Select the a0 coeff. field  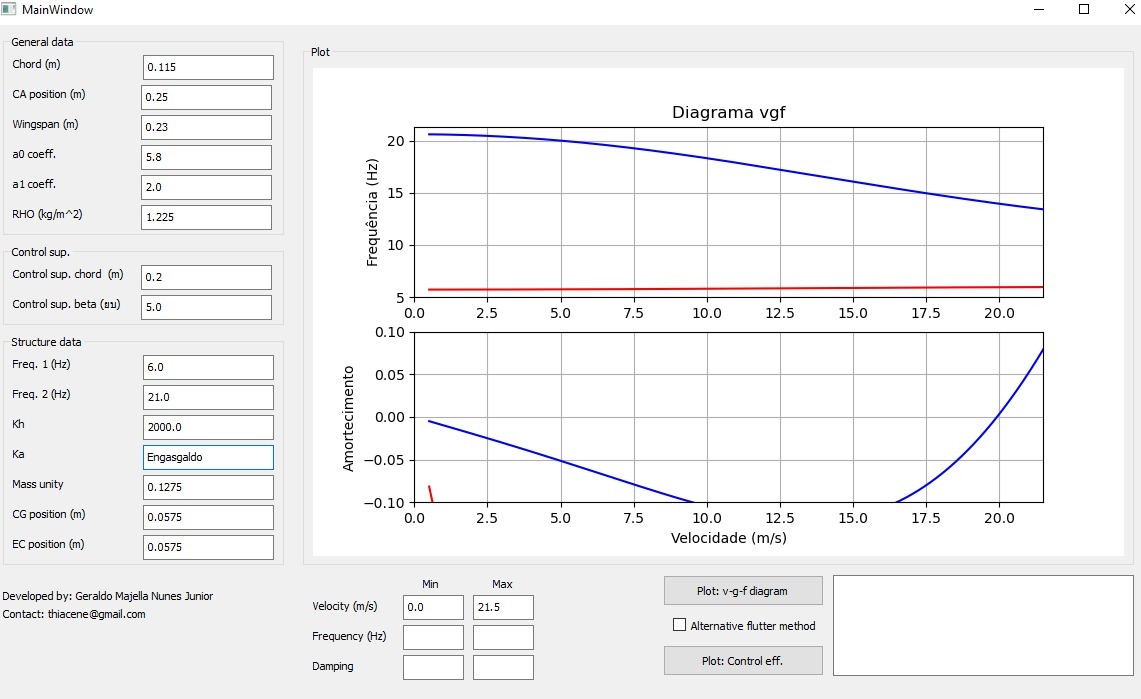pyautogui.click(x=206, y=157)
